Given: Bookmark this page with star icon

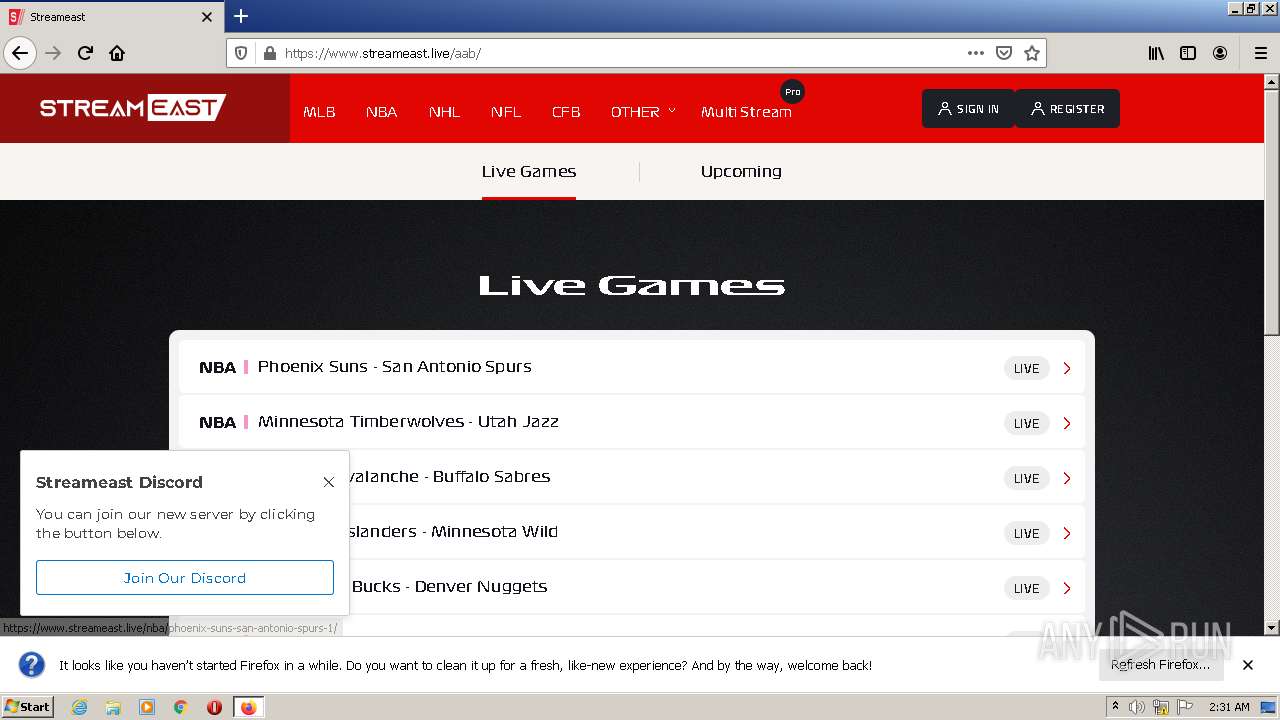Looking at the screenshot, I should click(x=1032, y=53).
